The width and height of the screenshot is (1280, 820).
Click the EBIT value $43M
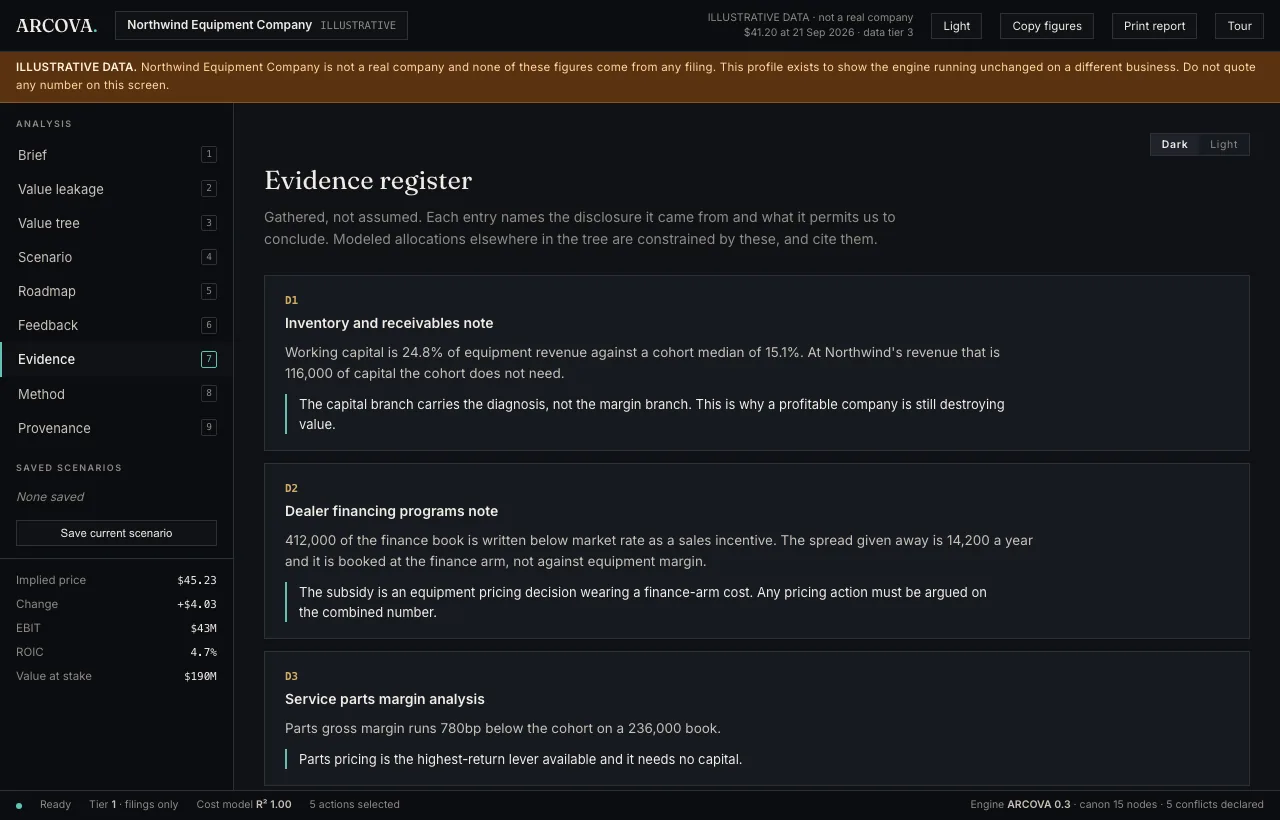(203, 628)
